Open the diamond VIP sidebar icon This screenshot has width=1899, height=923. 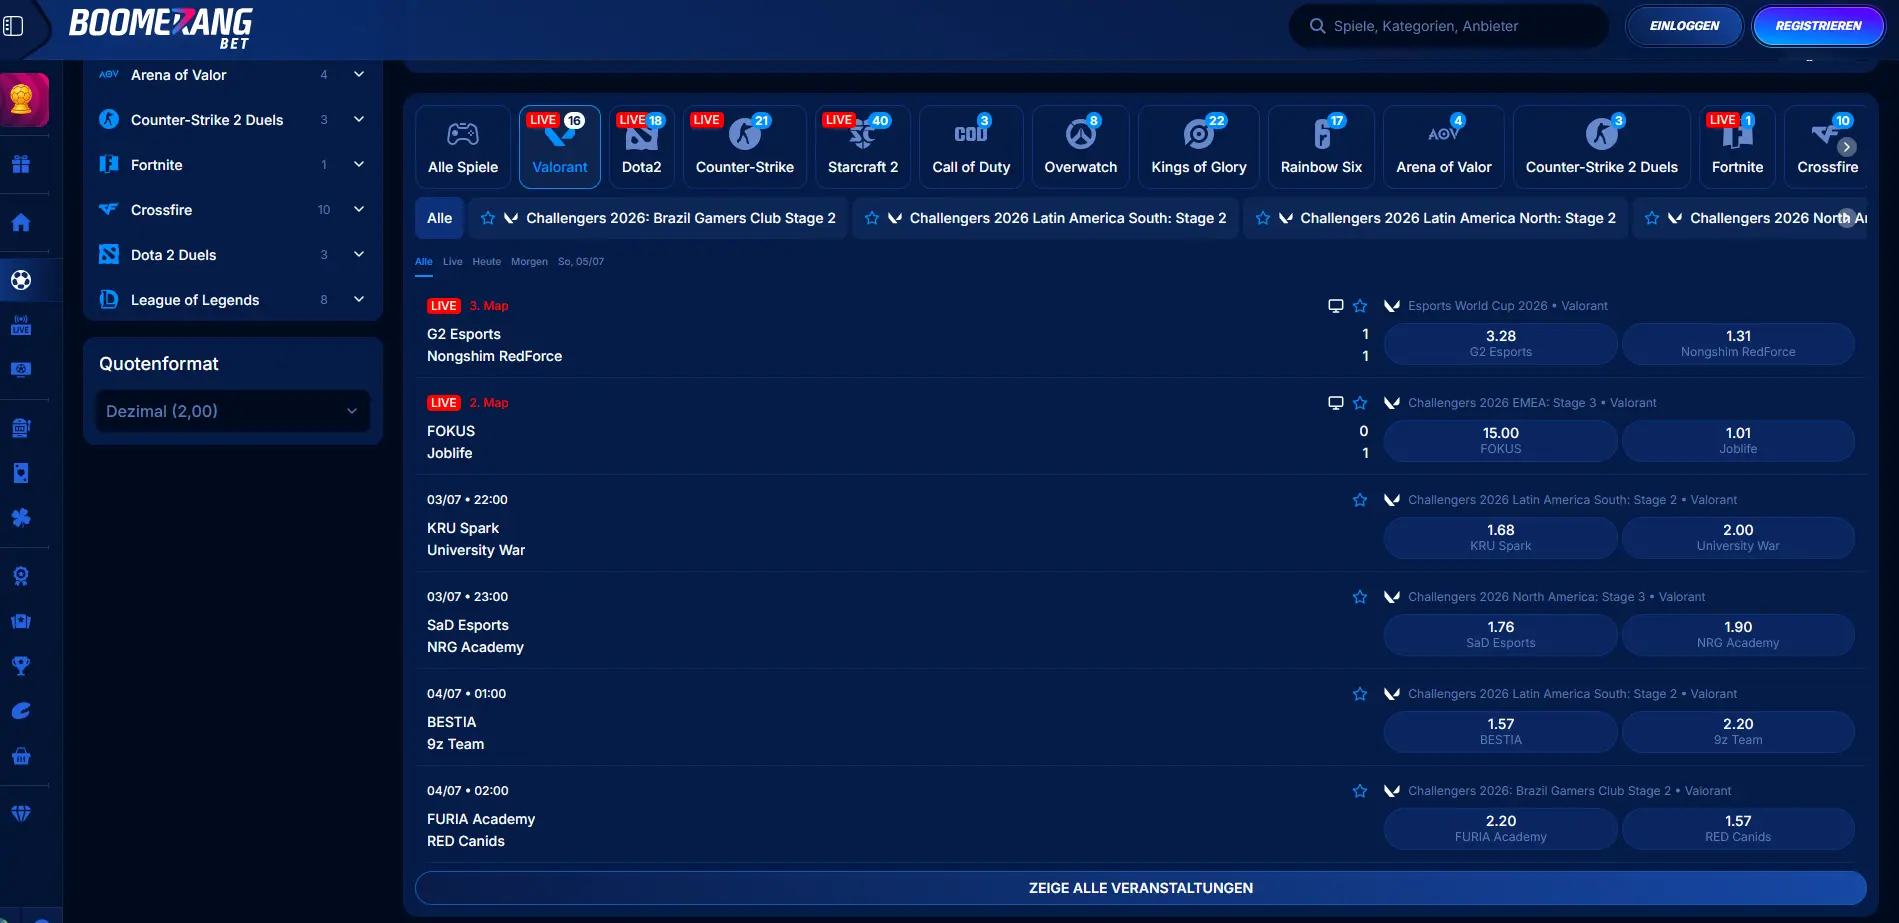tap(21, 814)
